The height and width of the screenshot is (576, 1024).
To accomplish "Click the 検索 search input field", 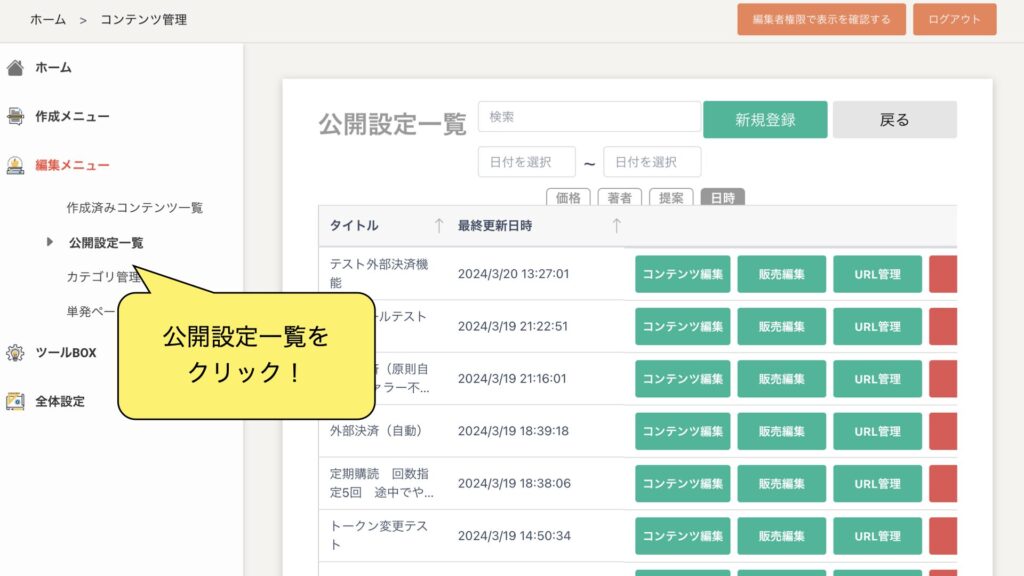I will [x=589, y=117].
